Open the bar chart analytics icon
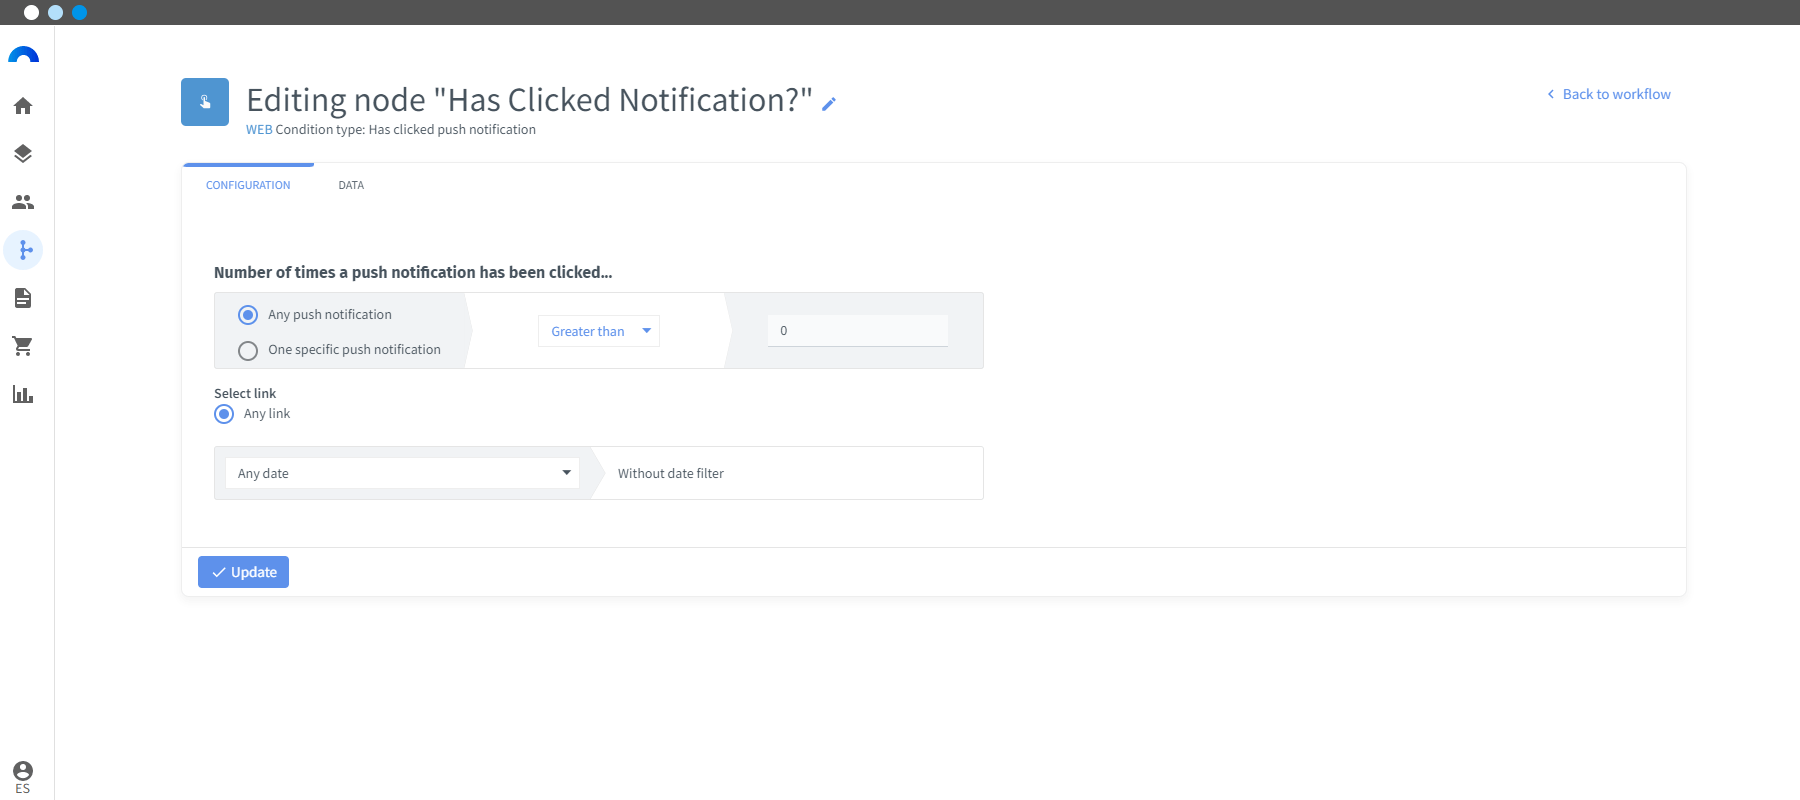The image size is (1800, 800). [x=23, y=394]
